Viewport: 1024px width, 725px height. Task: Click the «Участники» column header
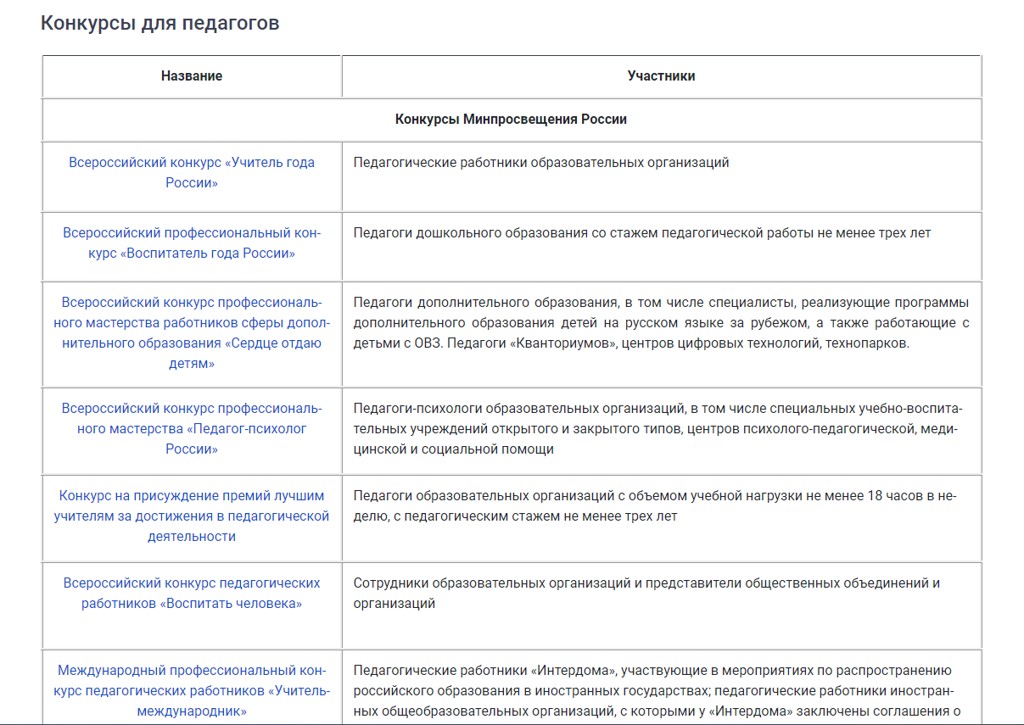[661, 76]
